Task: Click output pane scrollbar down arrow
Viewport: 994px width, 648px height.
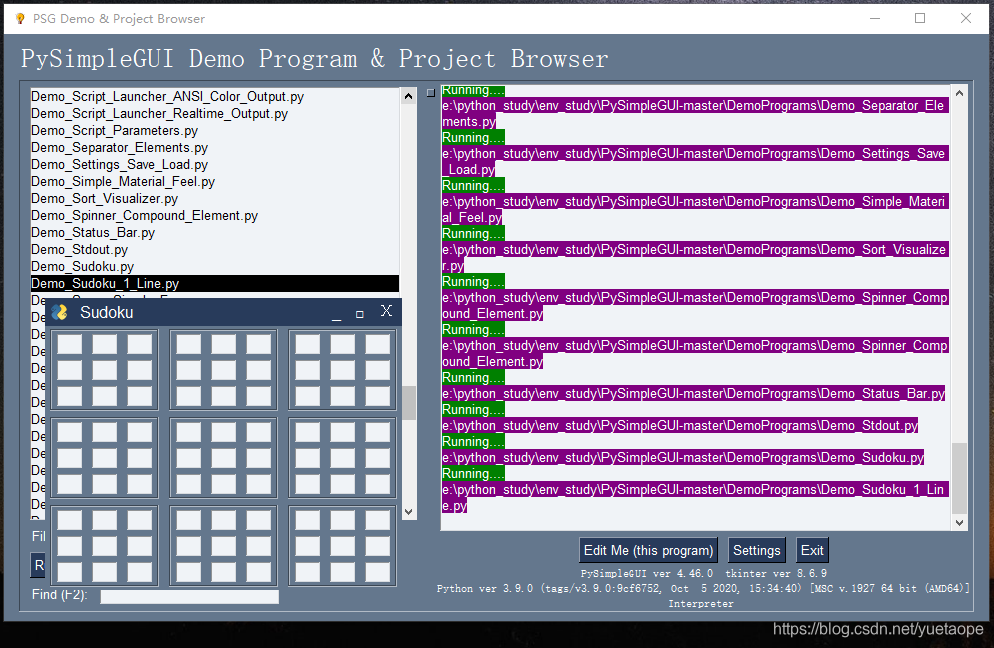Action: pos(959,522)
